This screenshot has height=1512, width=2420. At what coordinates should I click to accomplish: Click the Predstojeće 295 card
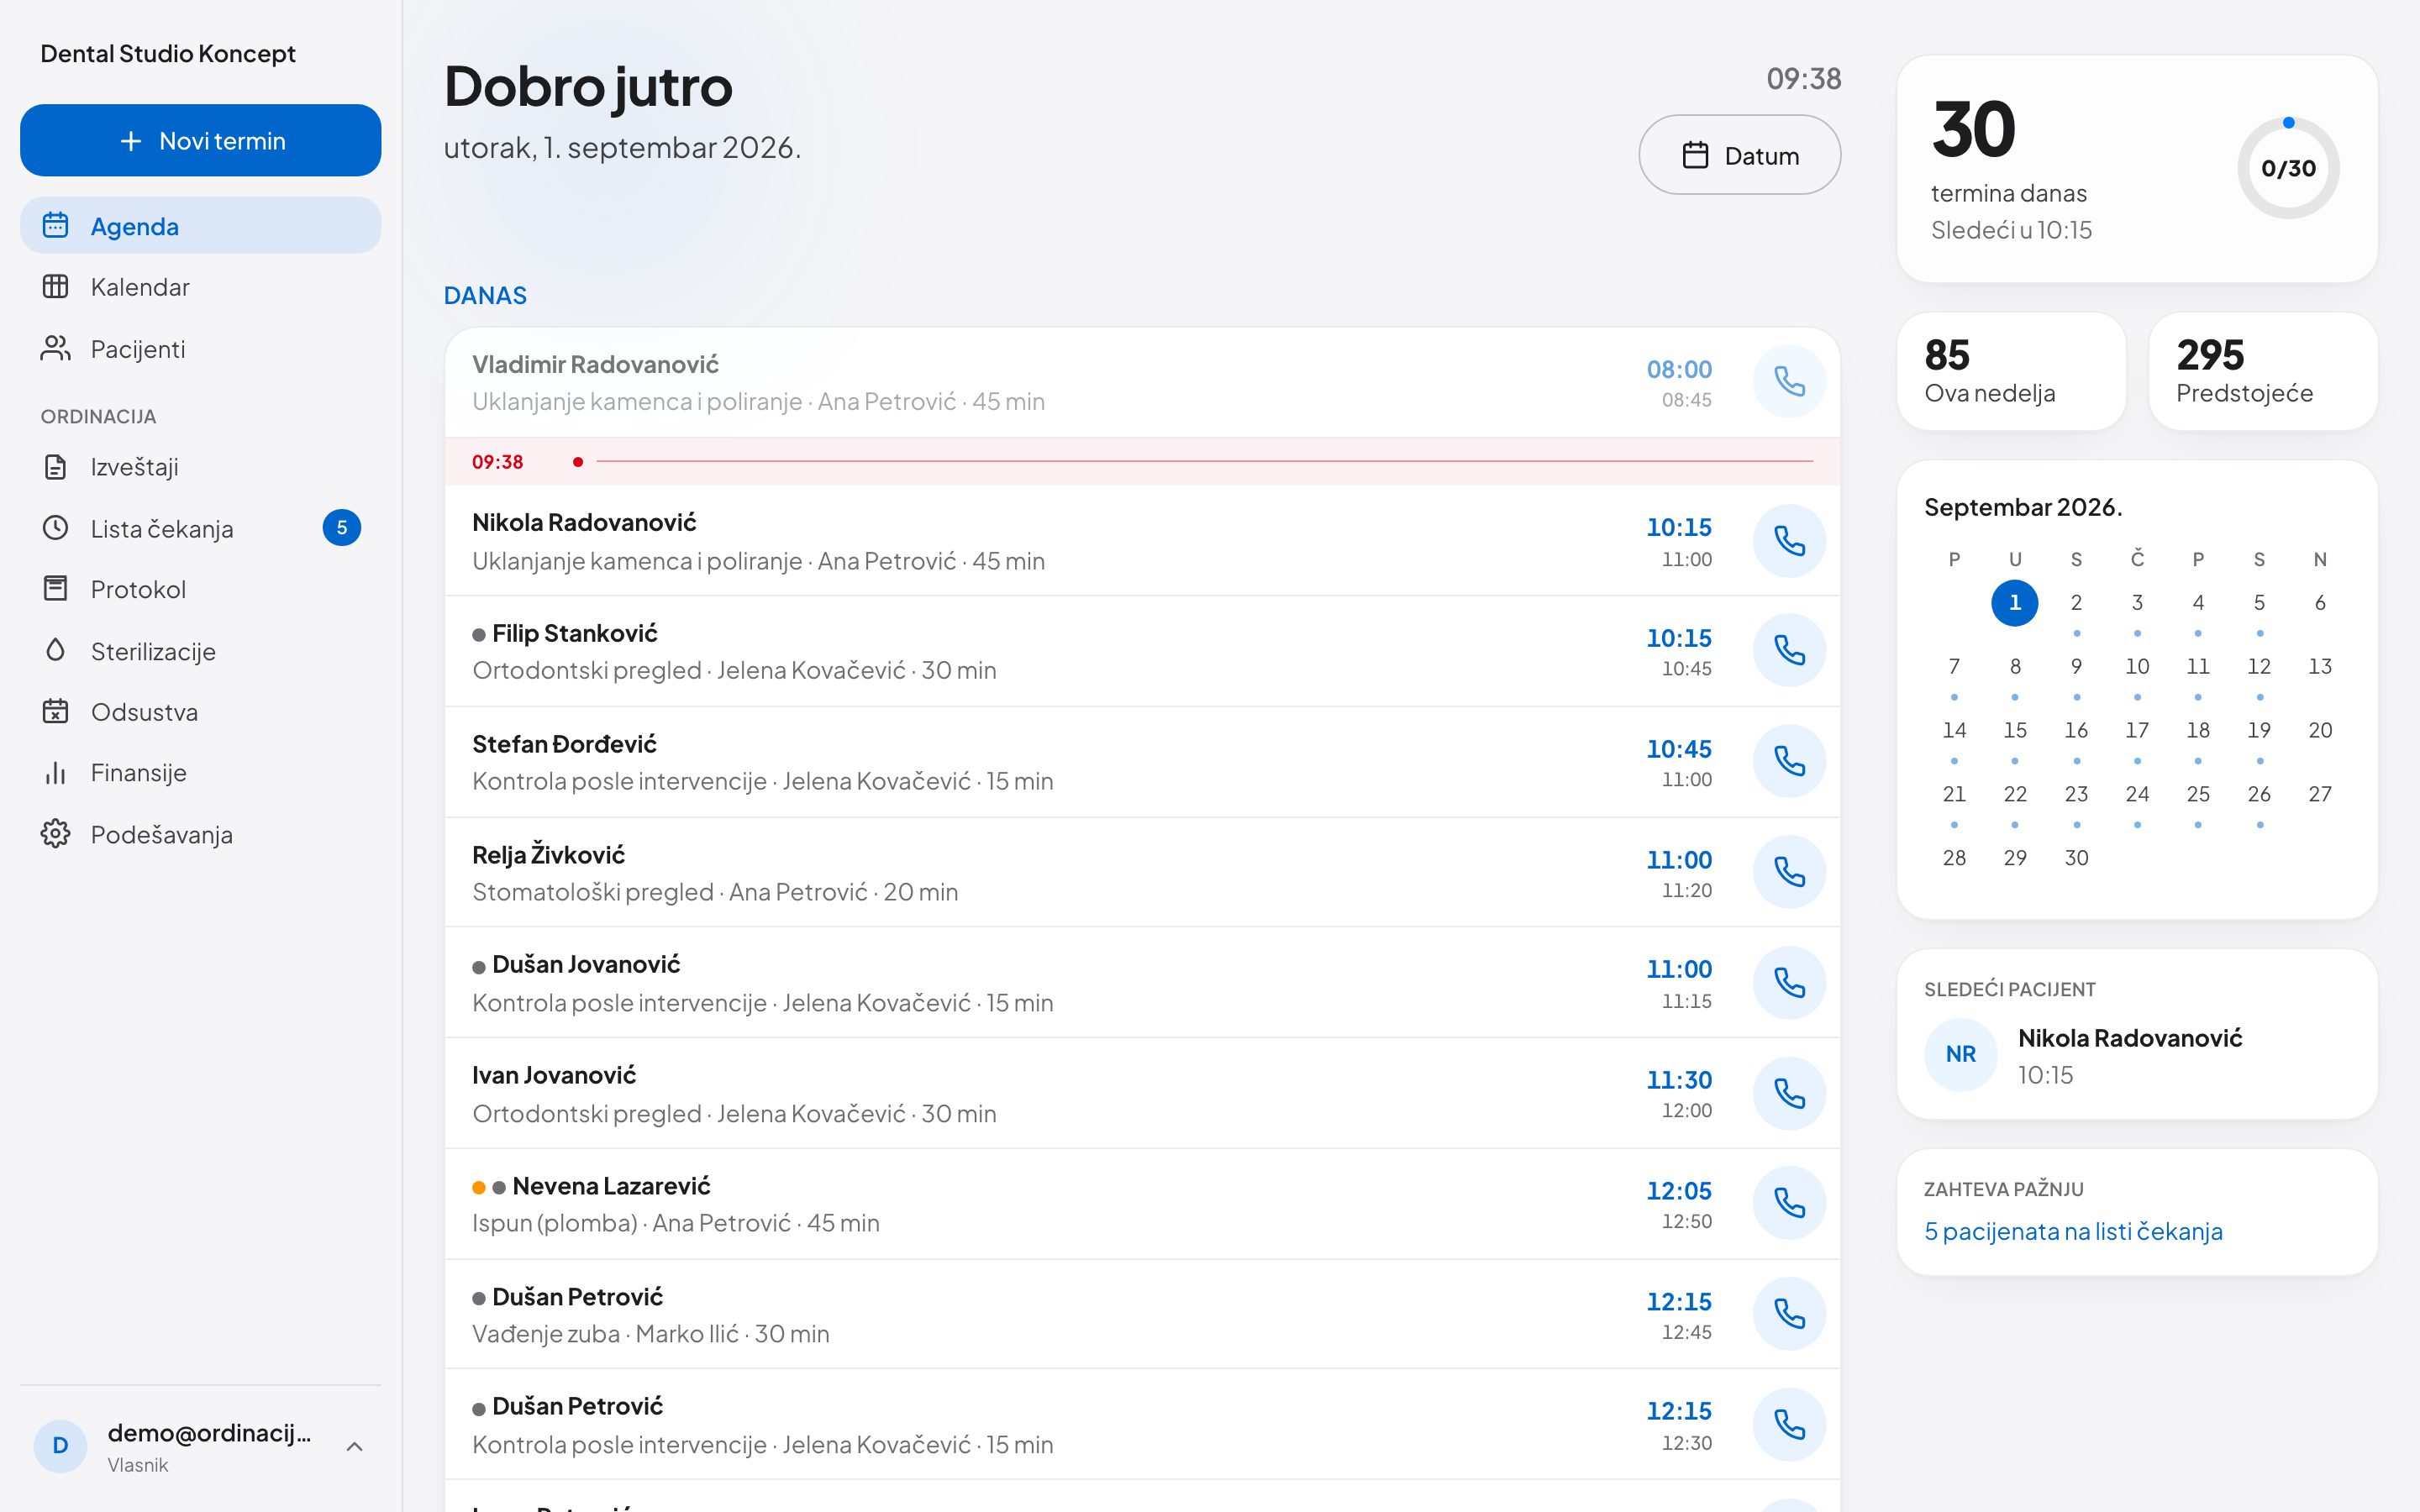point(2263,371)
